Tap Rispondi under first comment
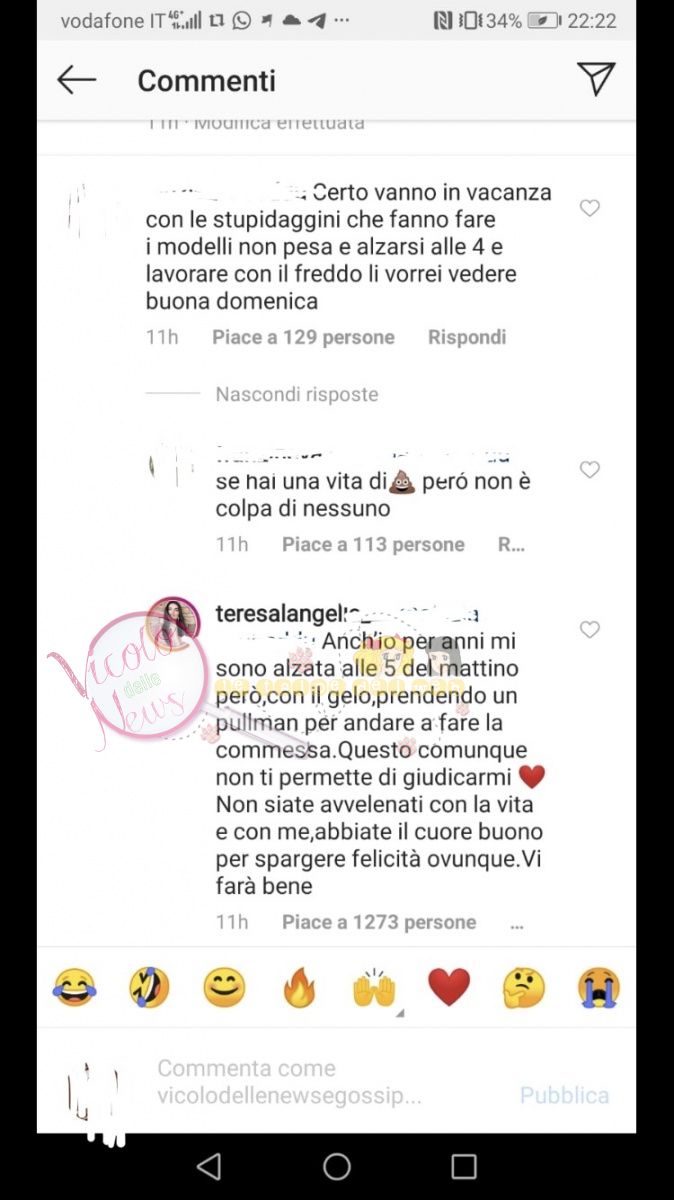This screenshot has width=674, height=1200. pyautogui.click(x=467, y=337)
